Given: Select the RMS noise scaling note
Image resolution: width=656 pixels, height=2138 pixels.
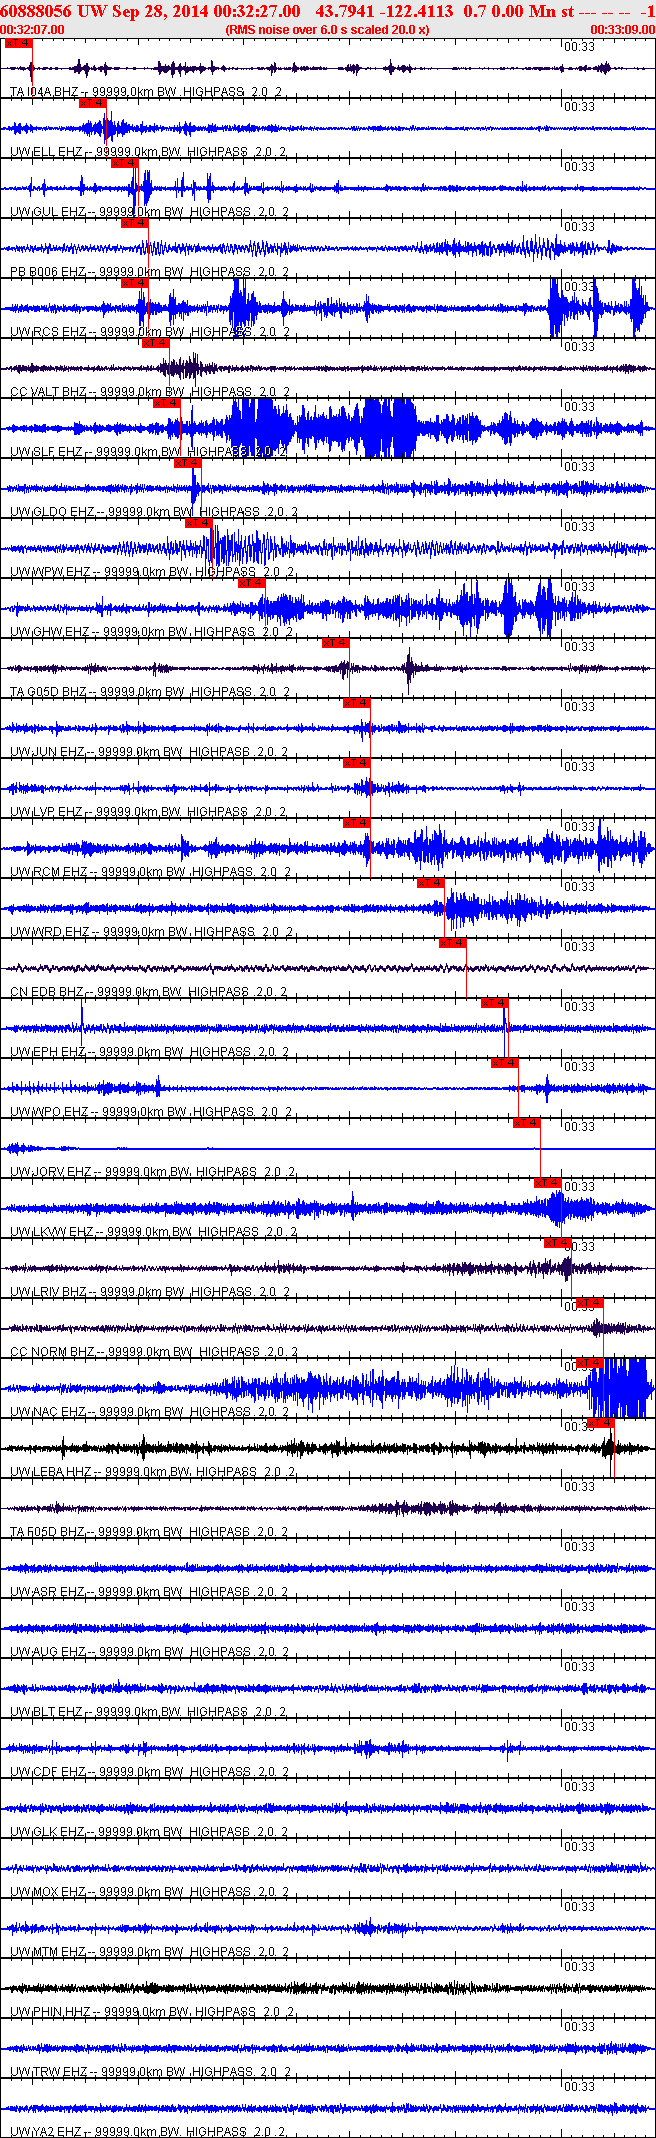Looking at the screenshot, I should (327, 30).
